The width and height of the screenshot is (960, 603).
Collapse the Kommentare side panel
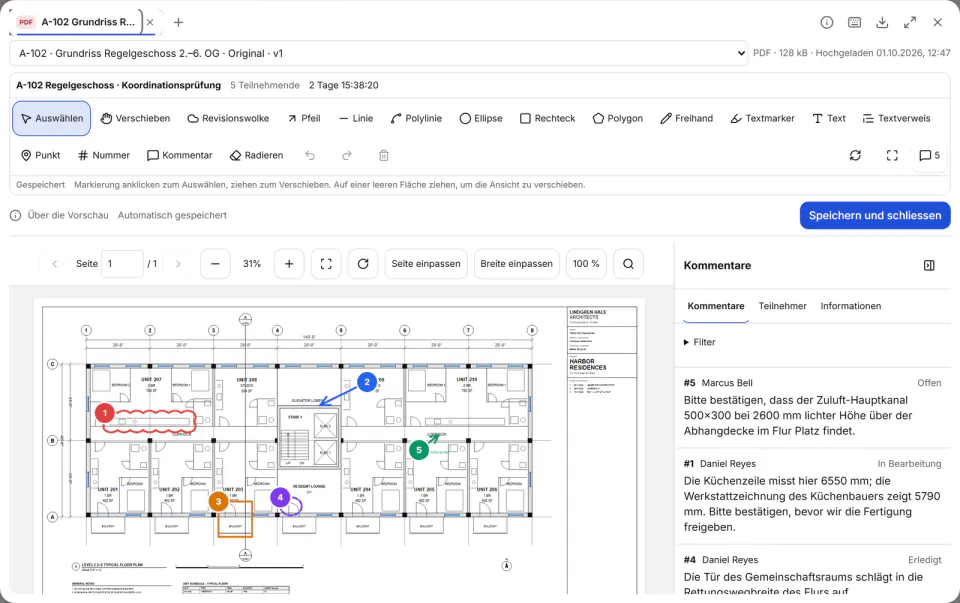click(x=929, y=265)
